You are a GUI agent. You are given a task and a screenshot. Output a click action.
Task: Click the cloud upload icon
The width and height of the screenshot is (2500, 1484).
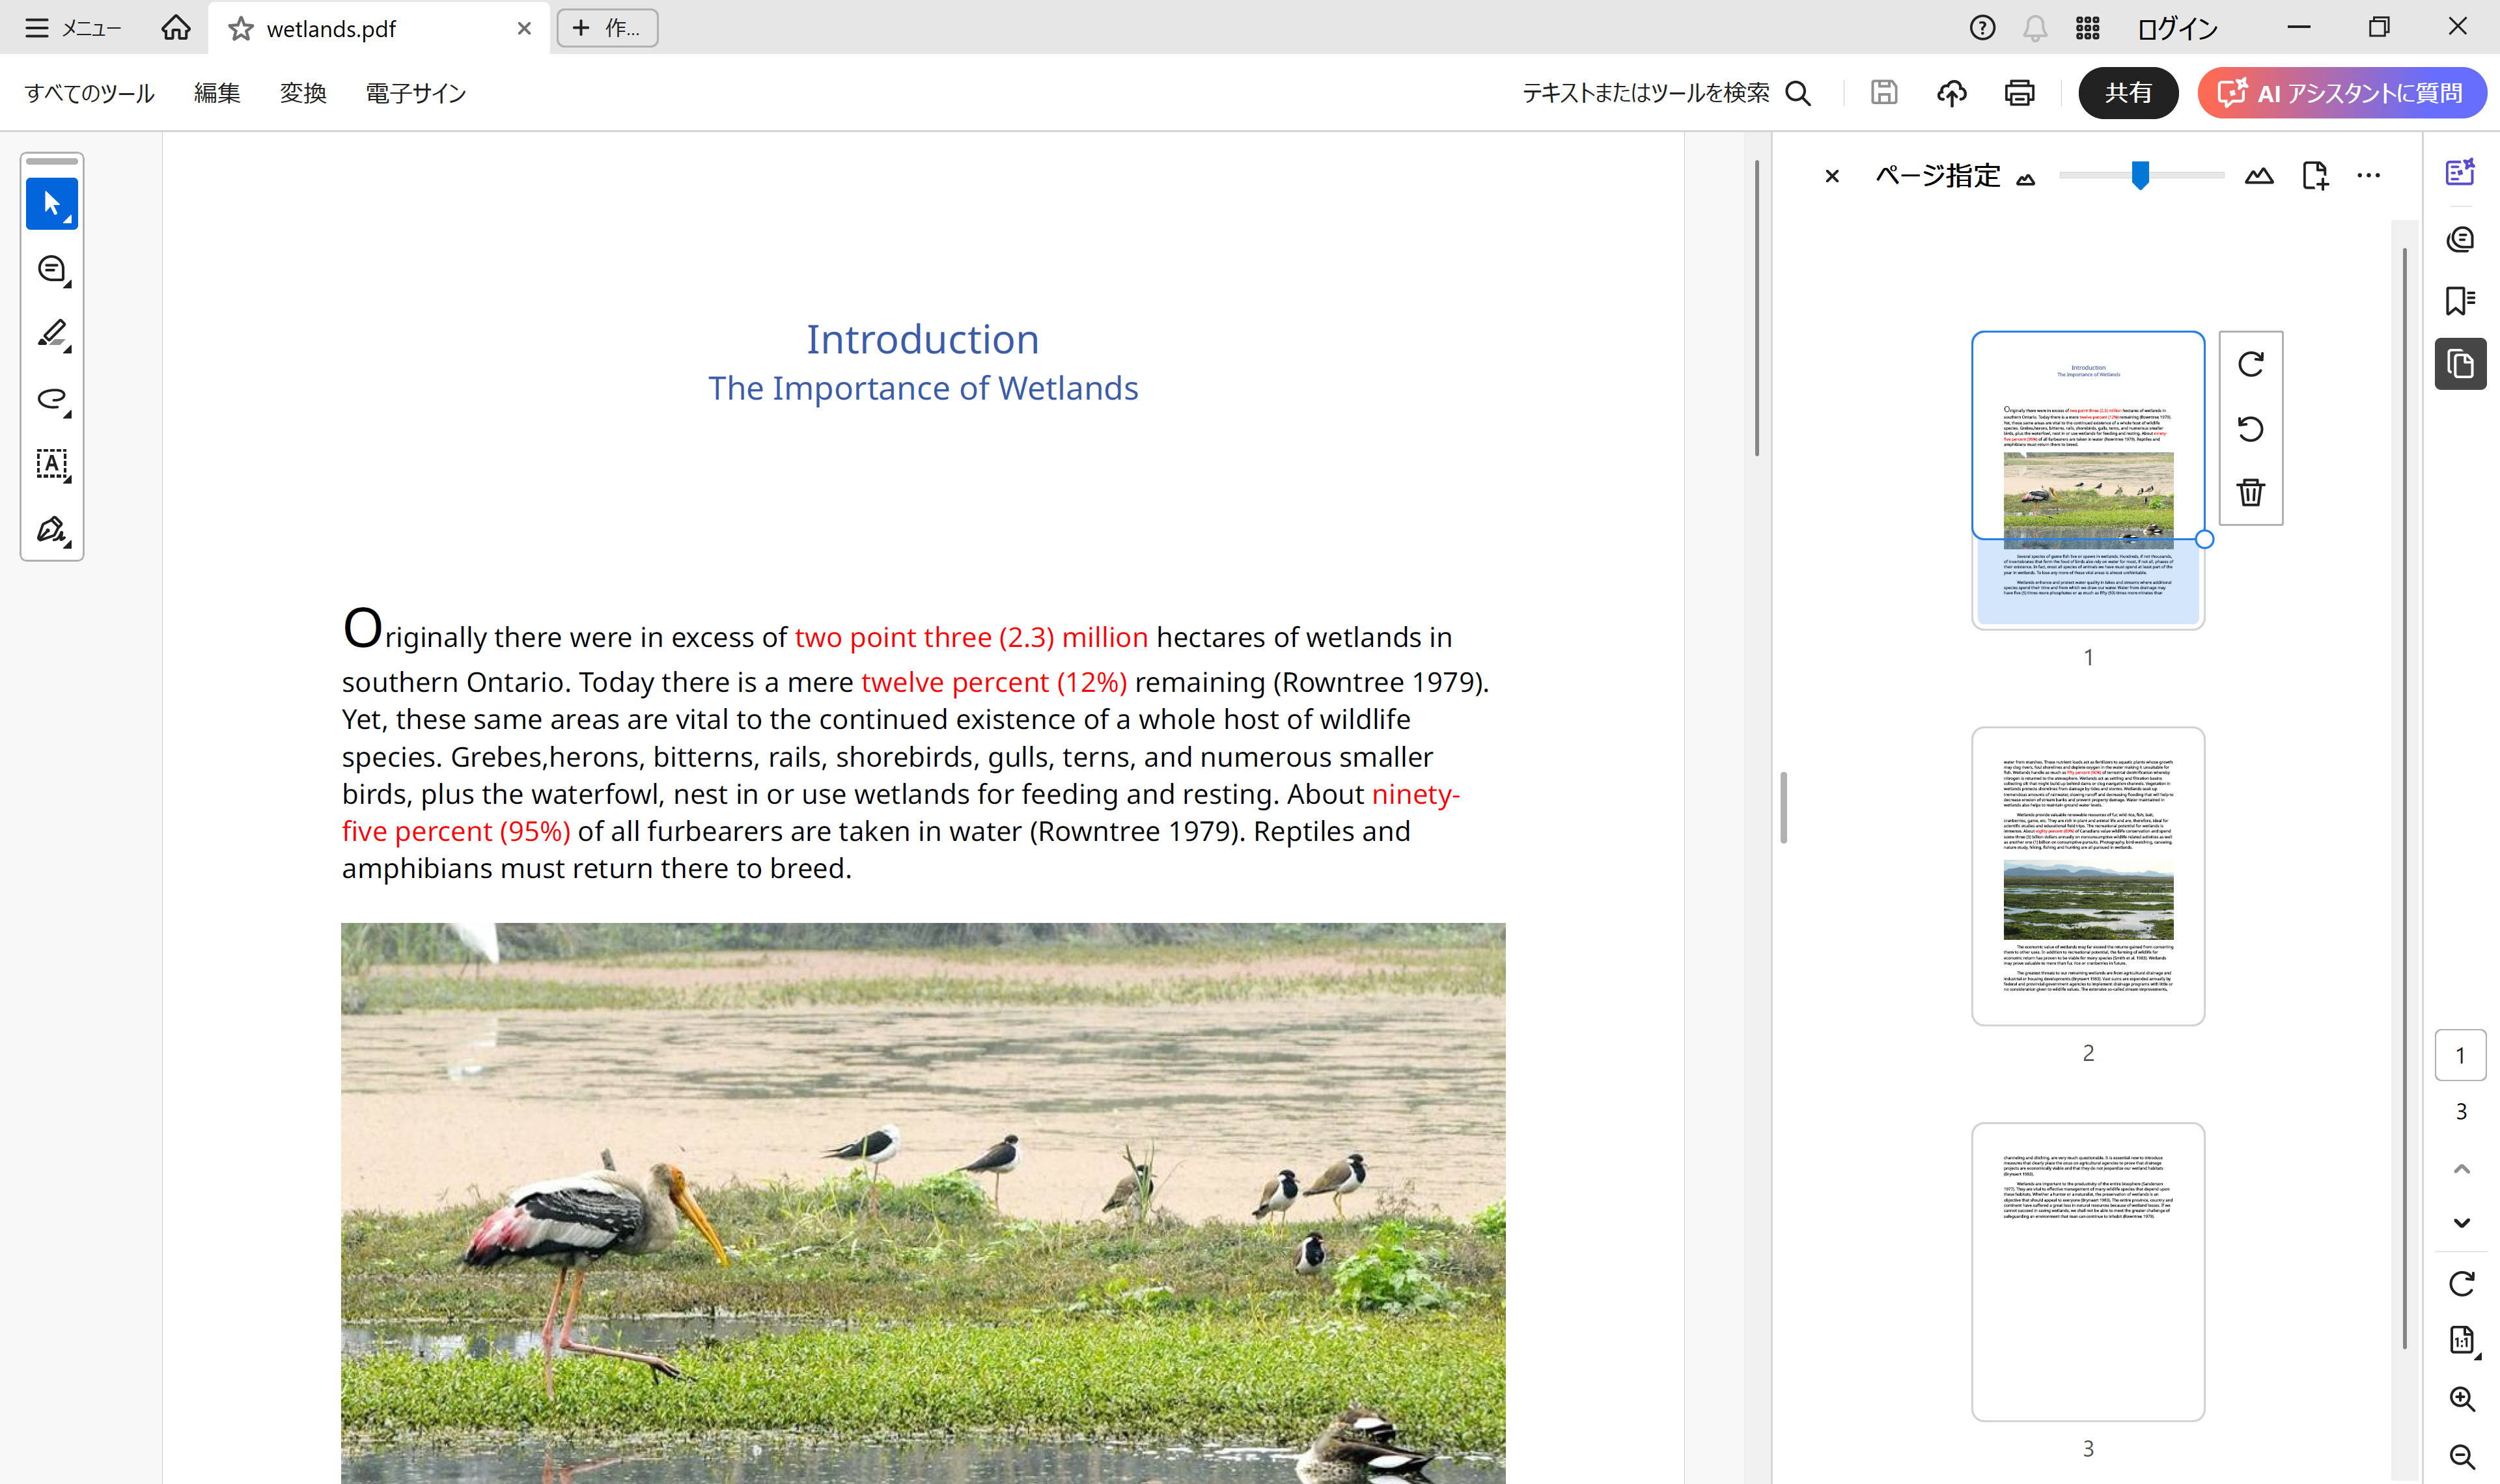pos(1951,93)
